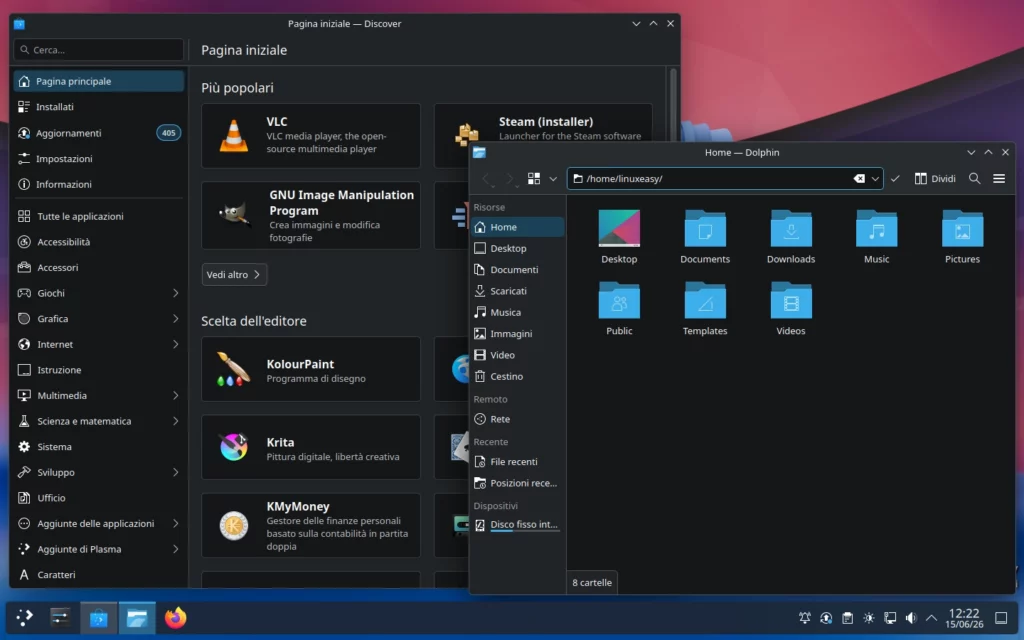Open Informazioni in Discover
This screenshot has width=1024, height=640.
point(99,184)
